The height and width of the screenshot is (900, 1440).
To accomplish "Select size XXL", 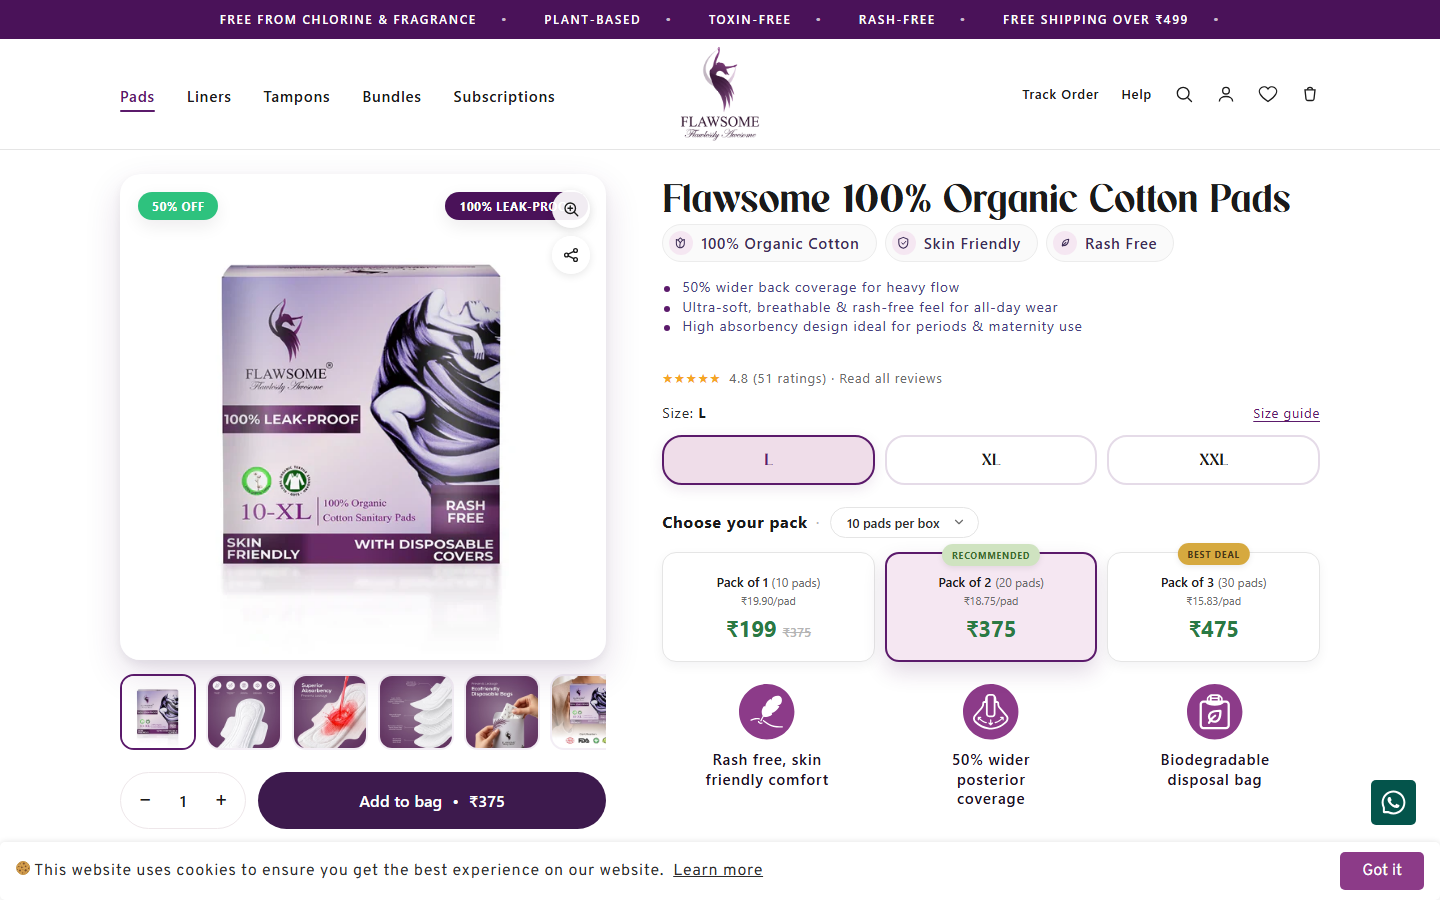I will point(1213,460).
